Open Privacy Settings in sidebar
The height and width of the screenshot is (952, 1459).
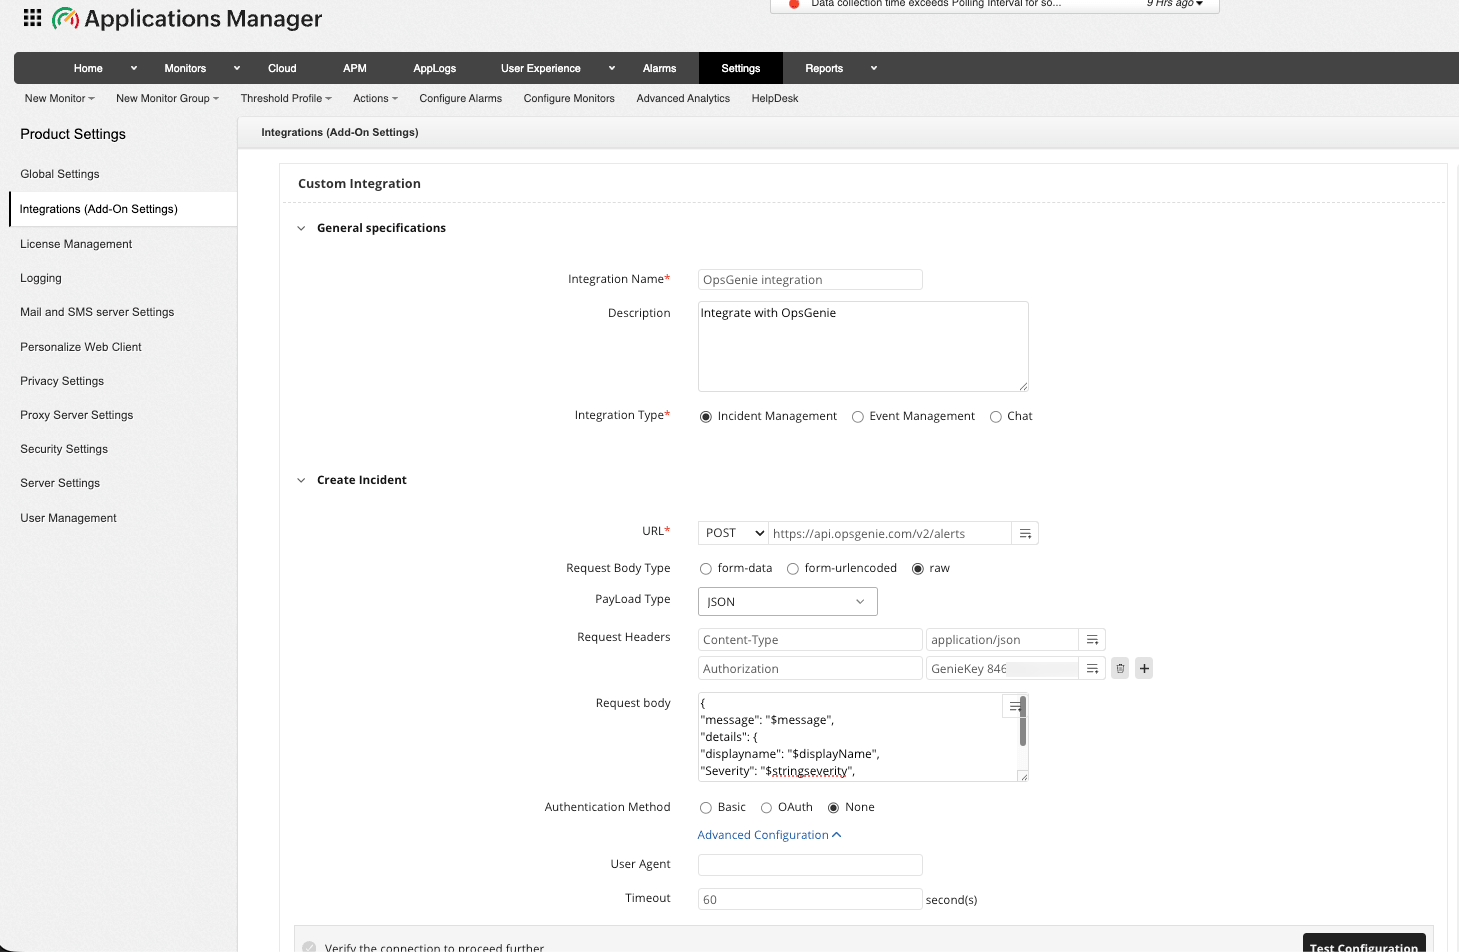tap(62, 381)
